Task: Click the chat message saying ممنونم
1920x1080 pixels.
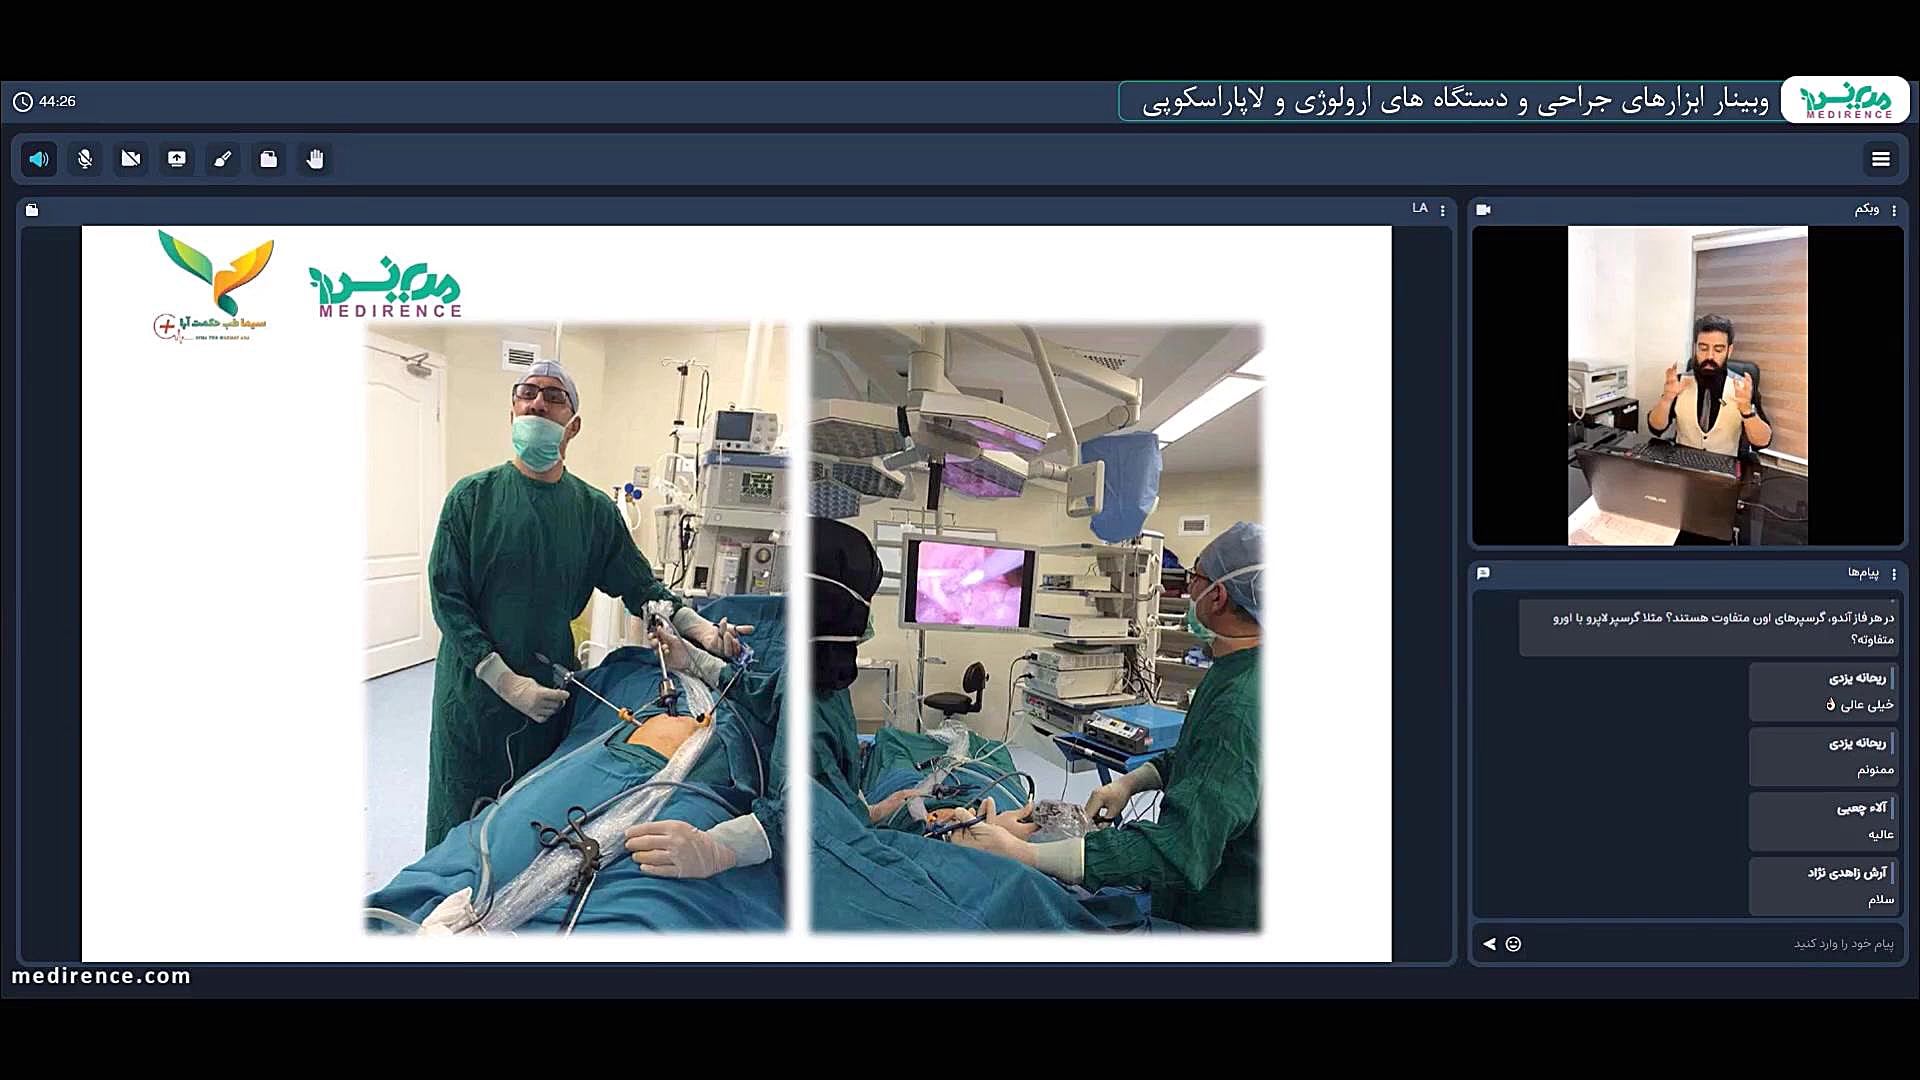Action: 1822,757
